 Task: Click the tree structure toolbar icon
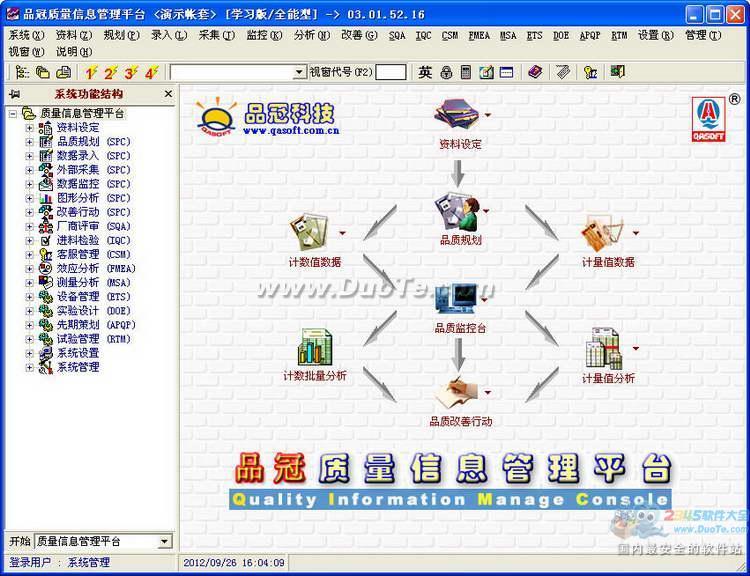[x=22, y=72]
